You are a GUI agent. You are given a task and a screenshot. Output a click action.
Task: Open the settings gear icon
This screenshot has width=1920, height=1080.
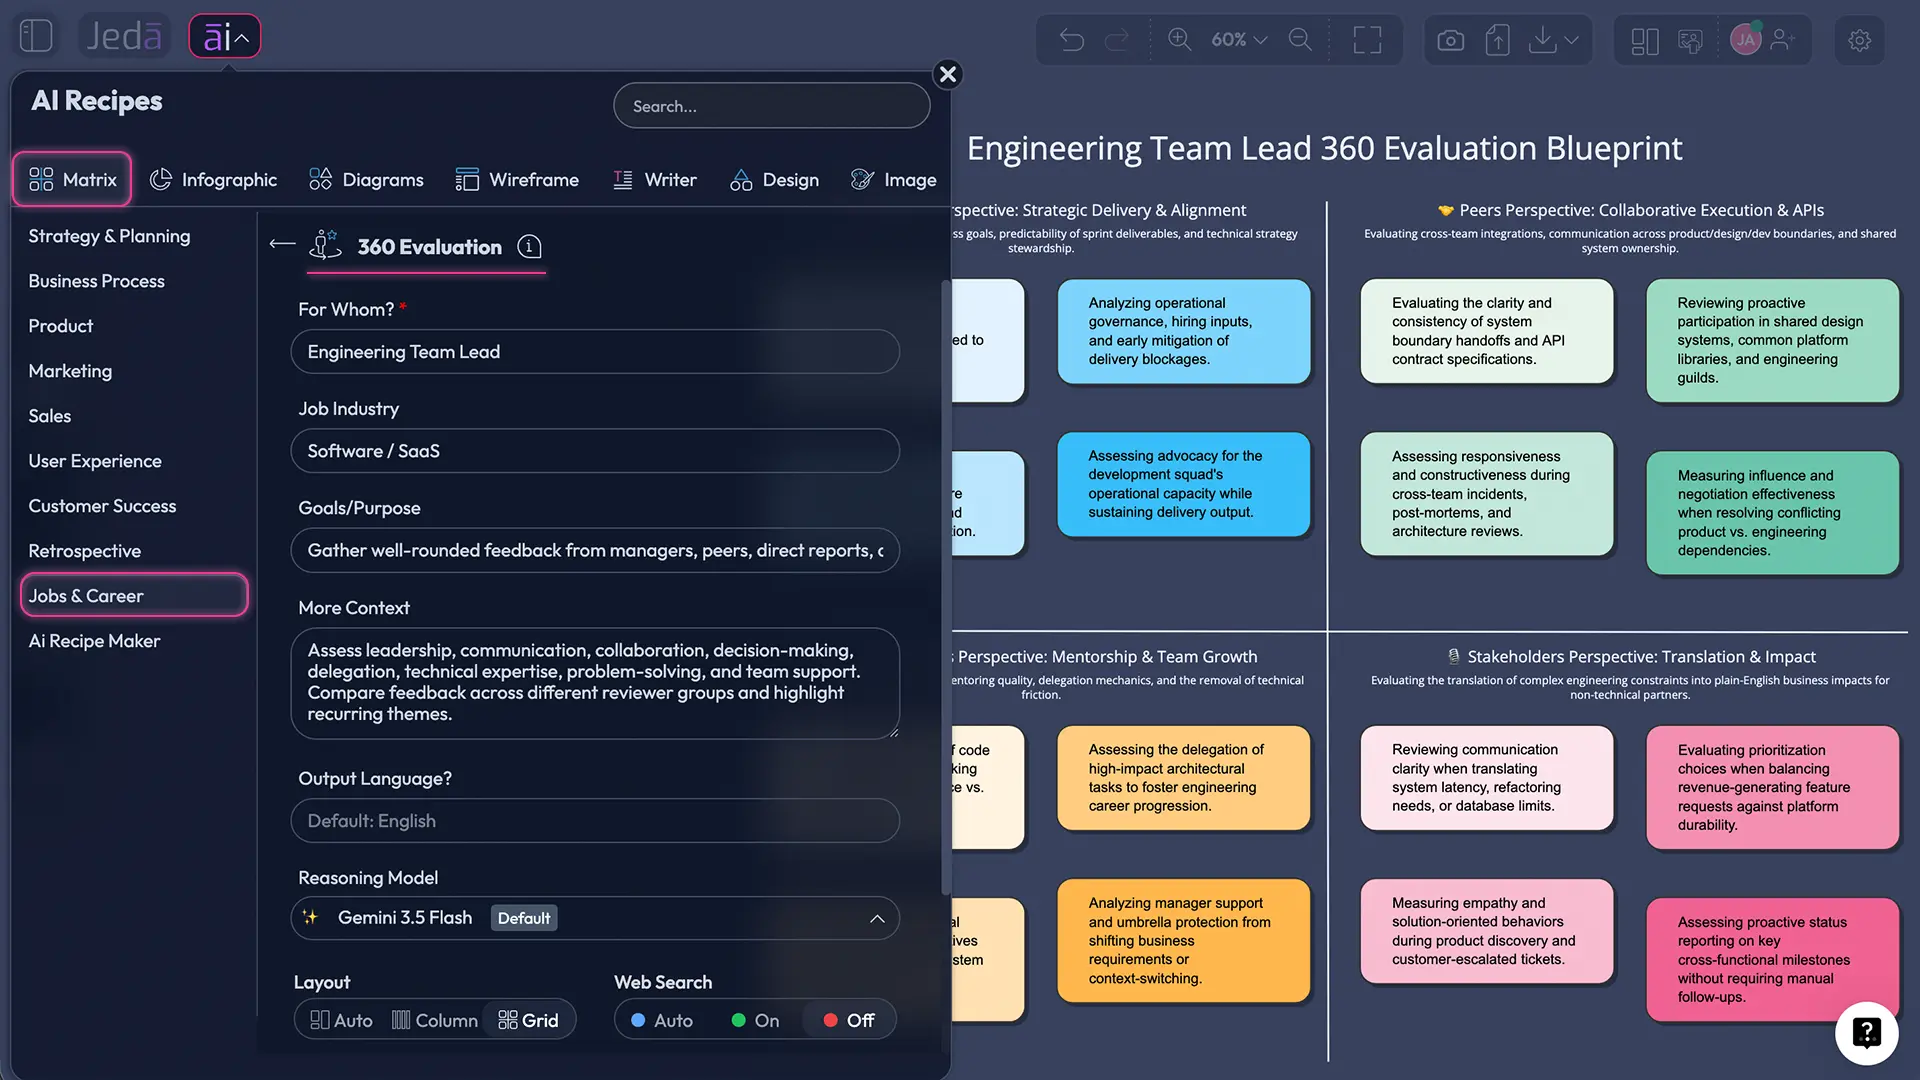(x=1859, y=40)
